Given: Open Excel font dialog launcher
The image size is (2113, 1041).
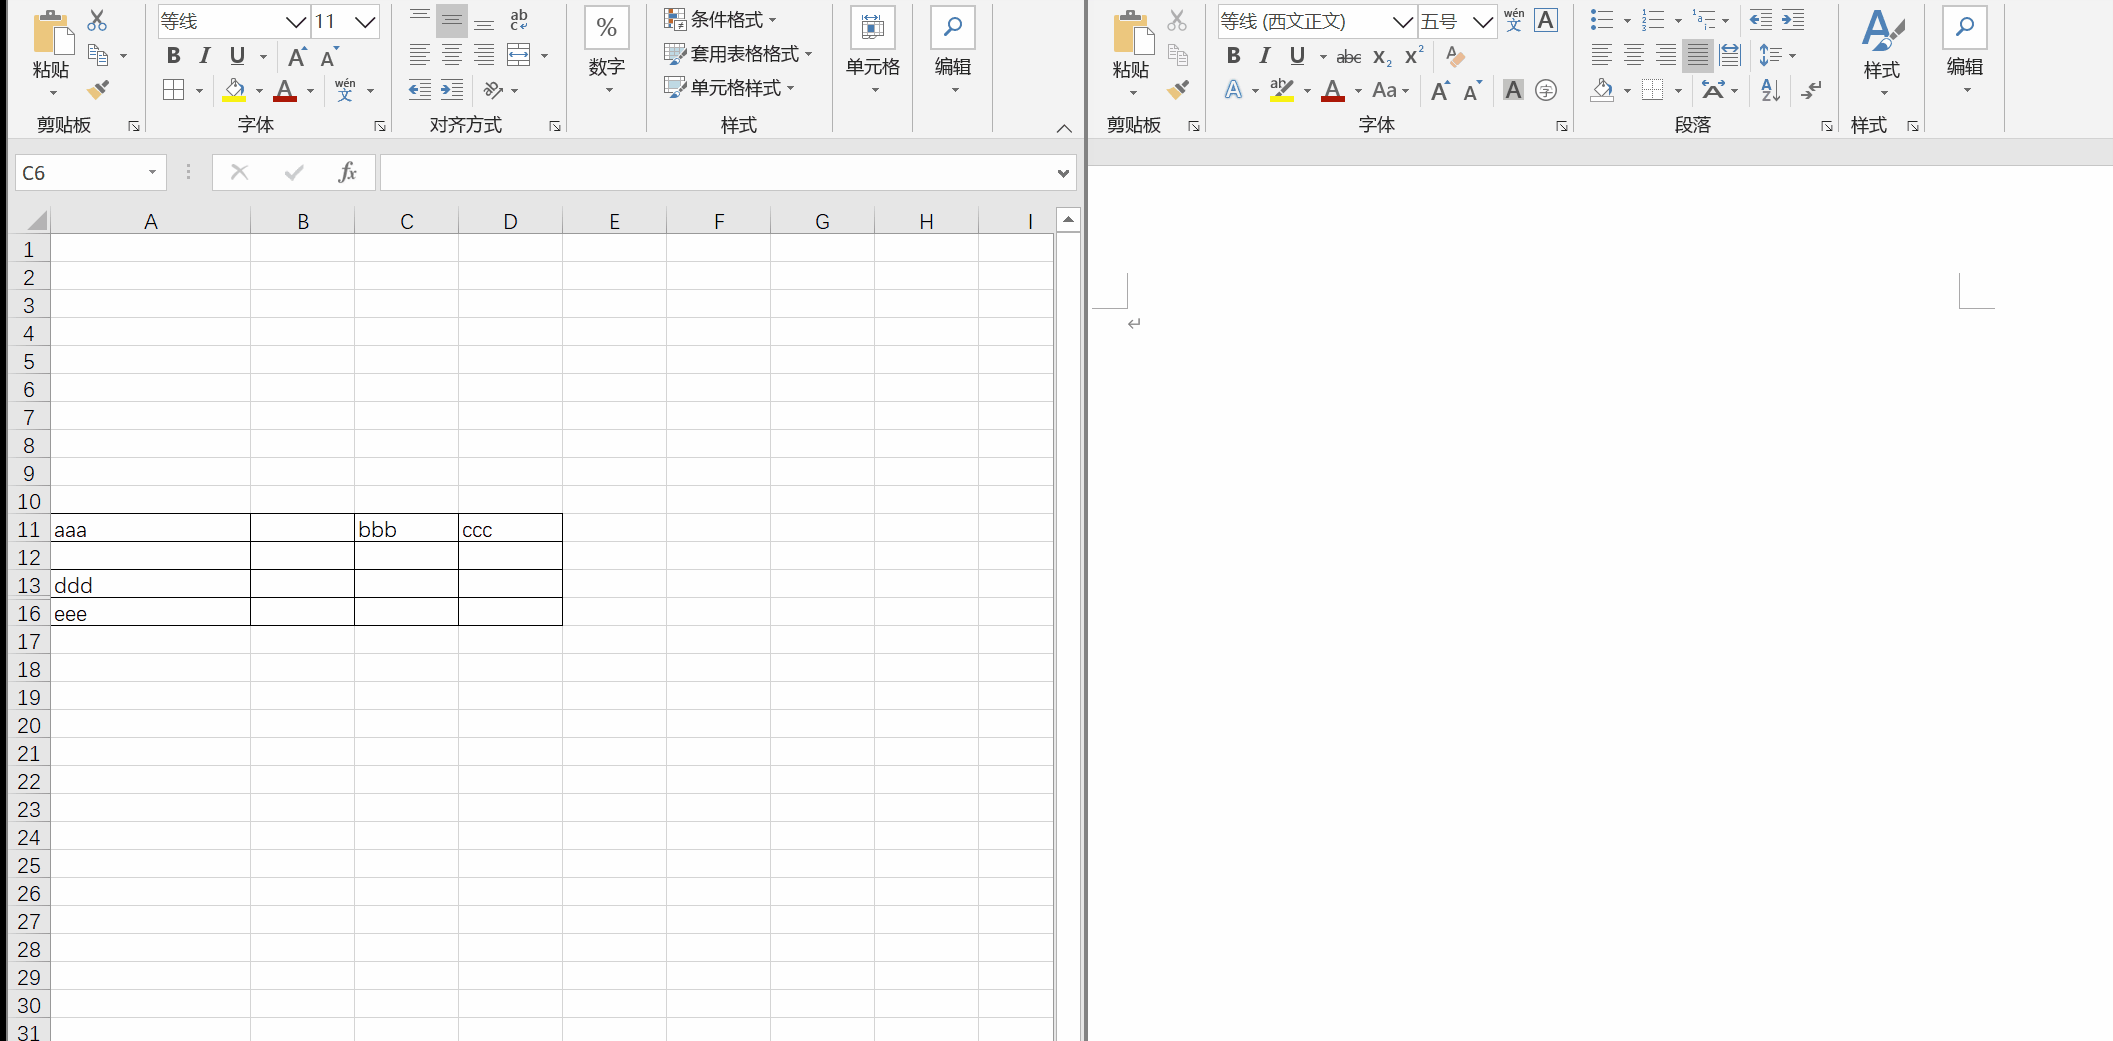Looking at the screenshot, I should coord(380,127).
